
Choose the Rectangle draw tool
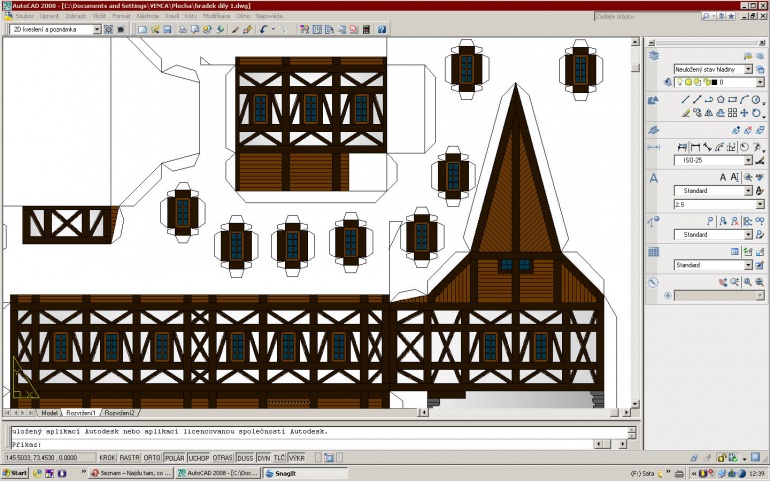coord(732,100)
